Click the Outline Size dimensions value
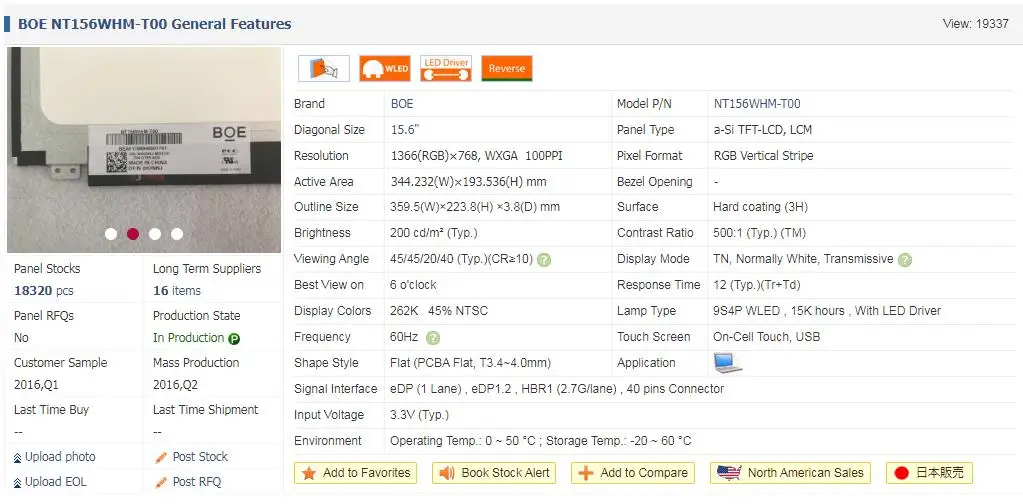 475,207
